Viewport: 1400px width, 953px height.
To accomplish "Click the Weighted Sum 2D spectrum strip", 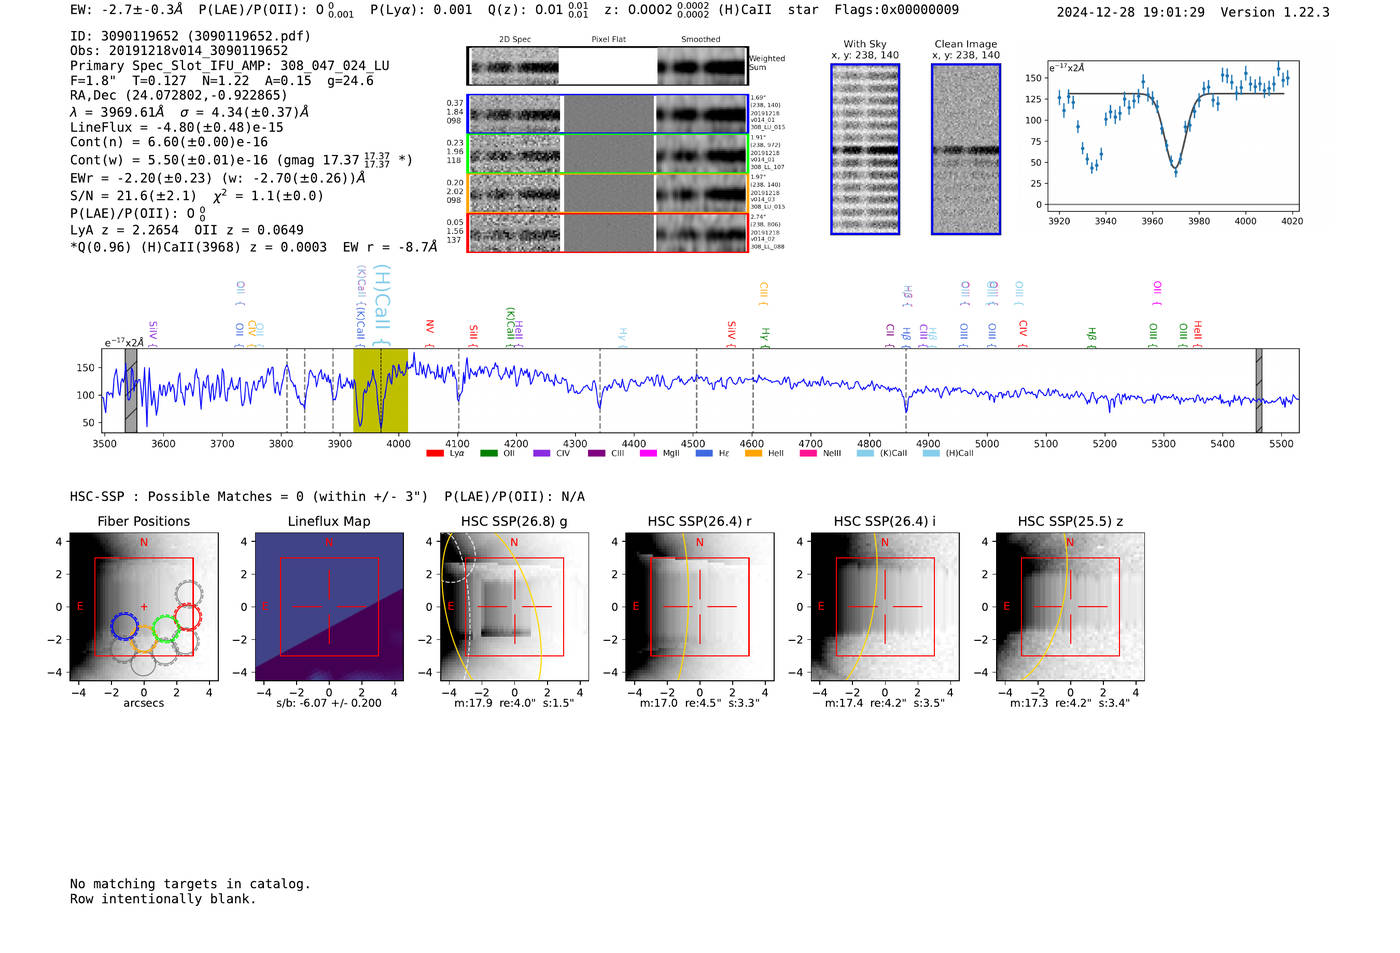I will (607, 66).
